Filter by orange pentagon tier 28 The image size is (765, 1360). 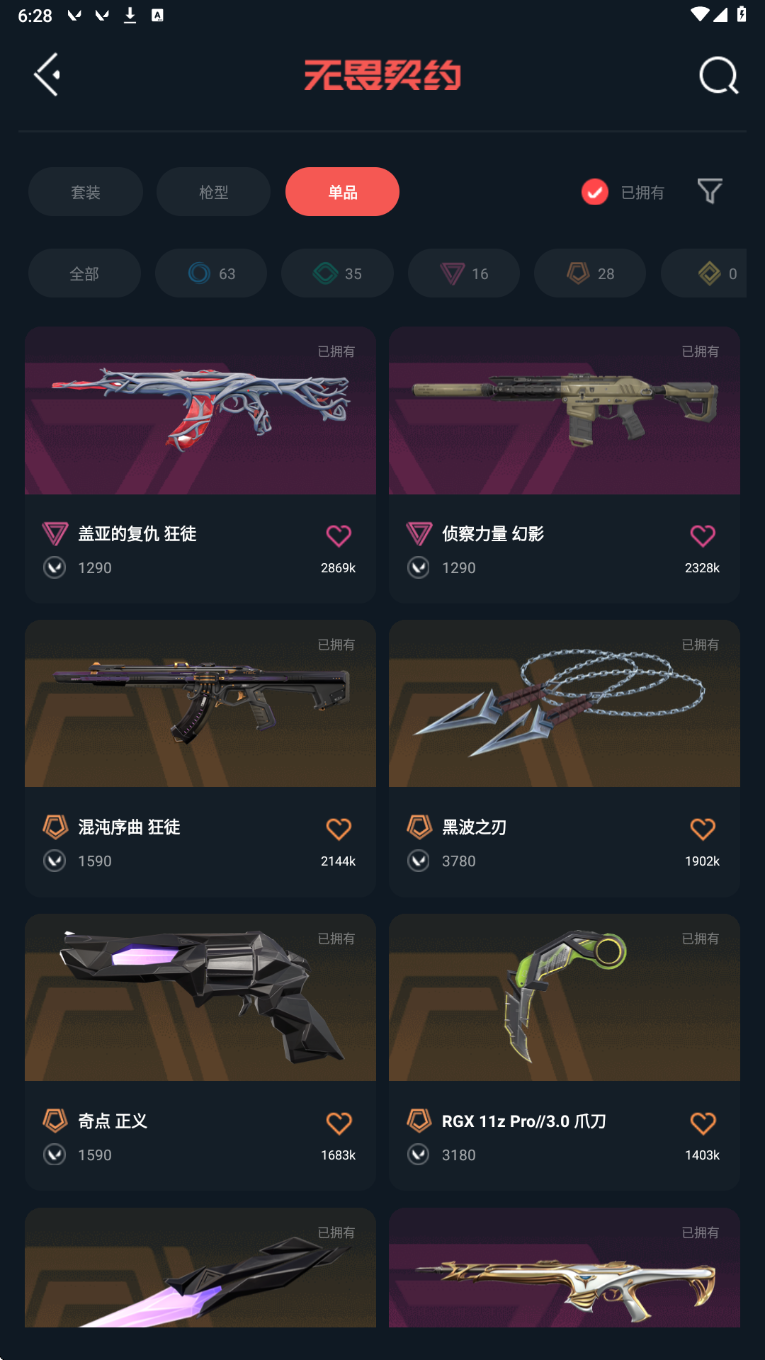tap(590, 273)
